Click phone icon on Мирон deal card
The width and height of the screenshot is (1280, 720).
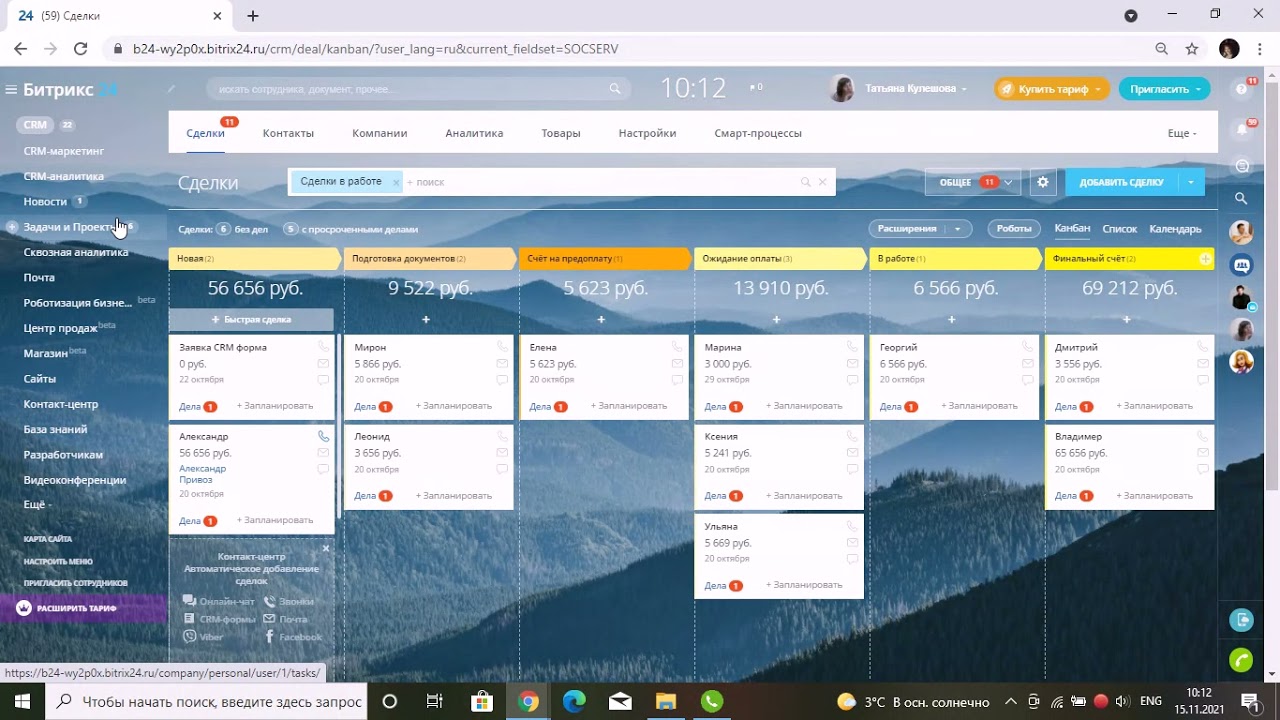tap(502, 347)
